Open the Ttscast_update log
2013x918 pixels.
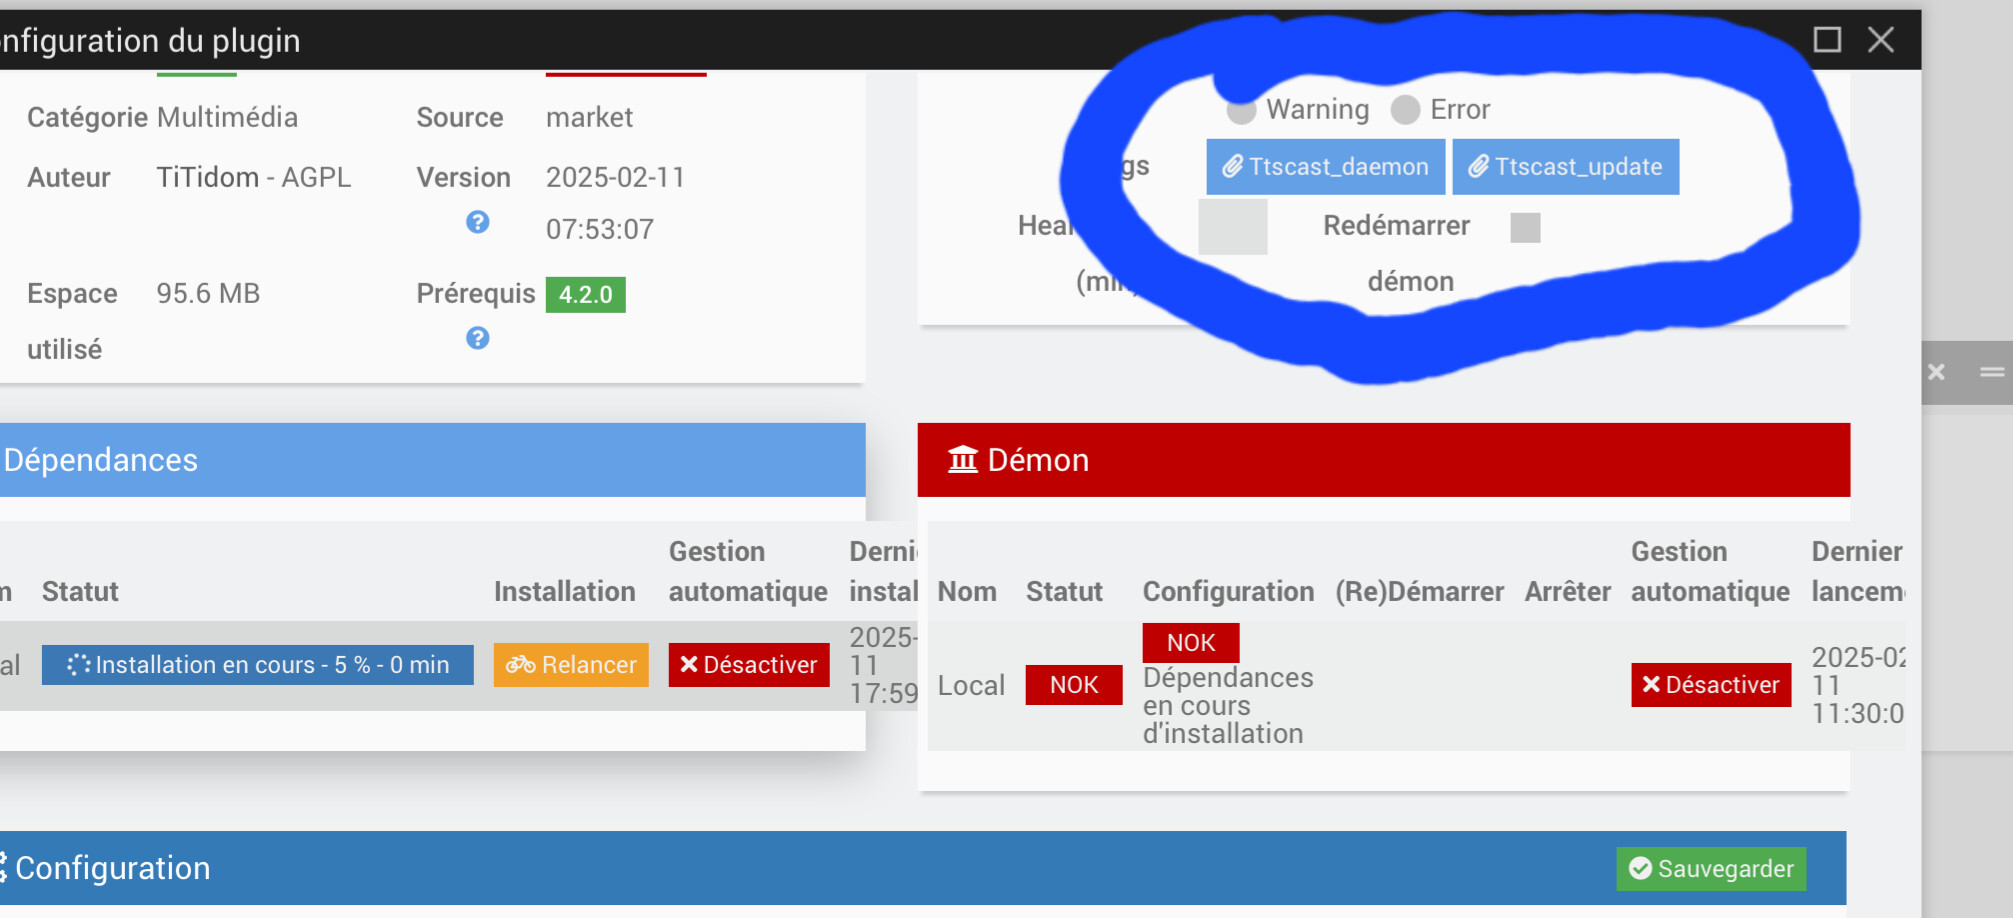click(x=1565, y=167)
